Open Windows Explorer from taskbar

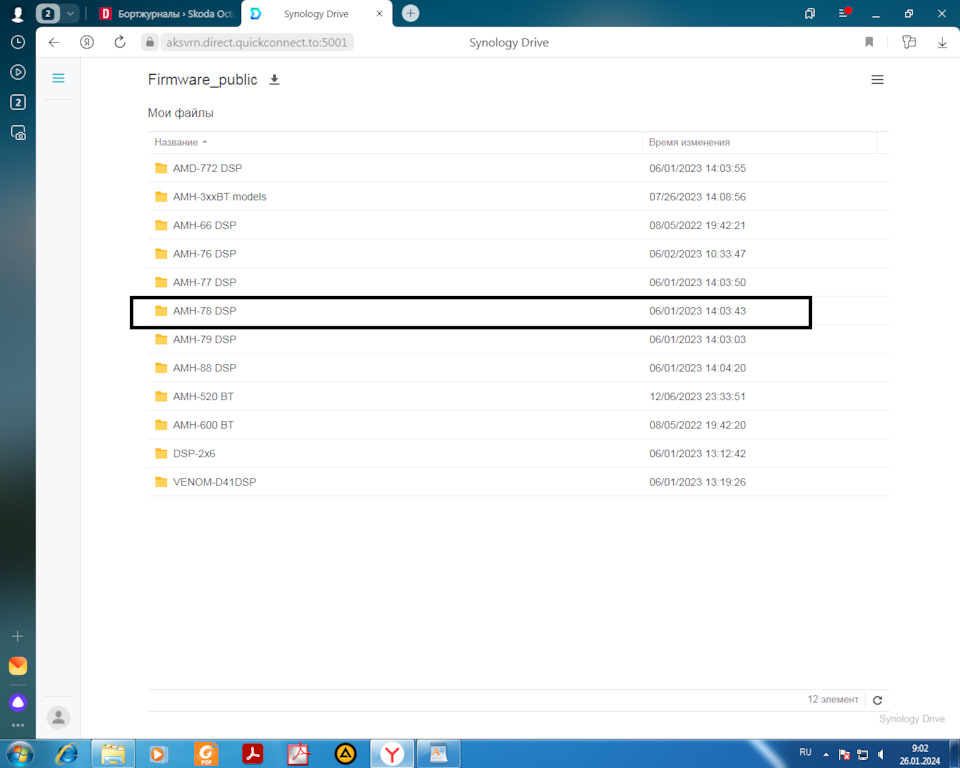tap(113, 754)
